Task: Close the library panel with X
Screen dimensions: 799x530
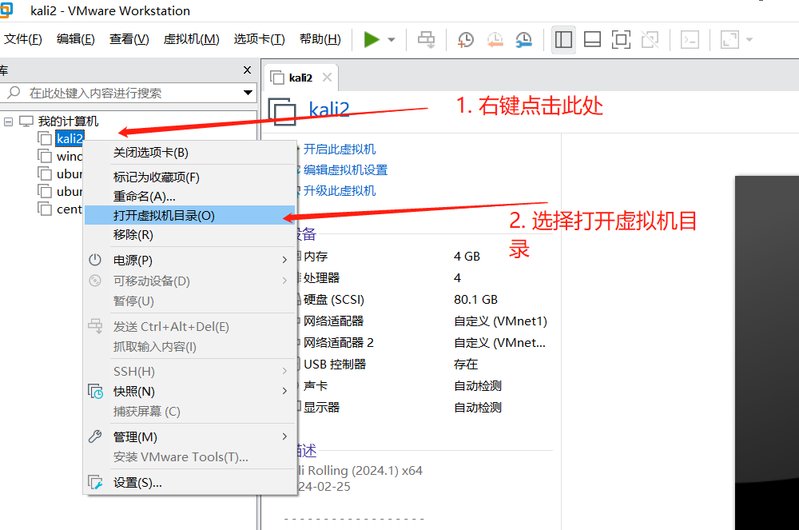Action: coord(247,70)
